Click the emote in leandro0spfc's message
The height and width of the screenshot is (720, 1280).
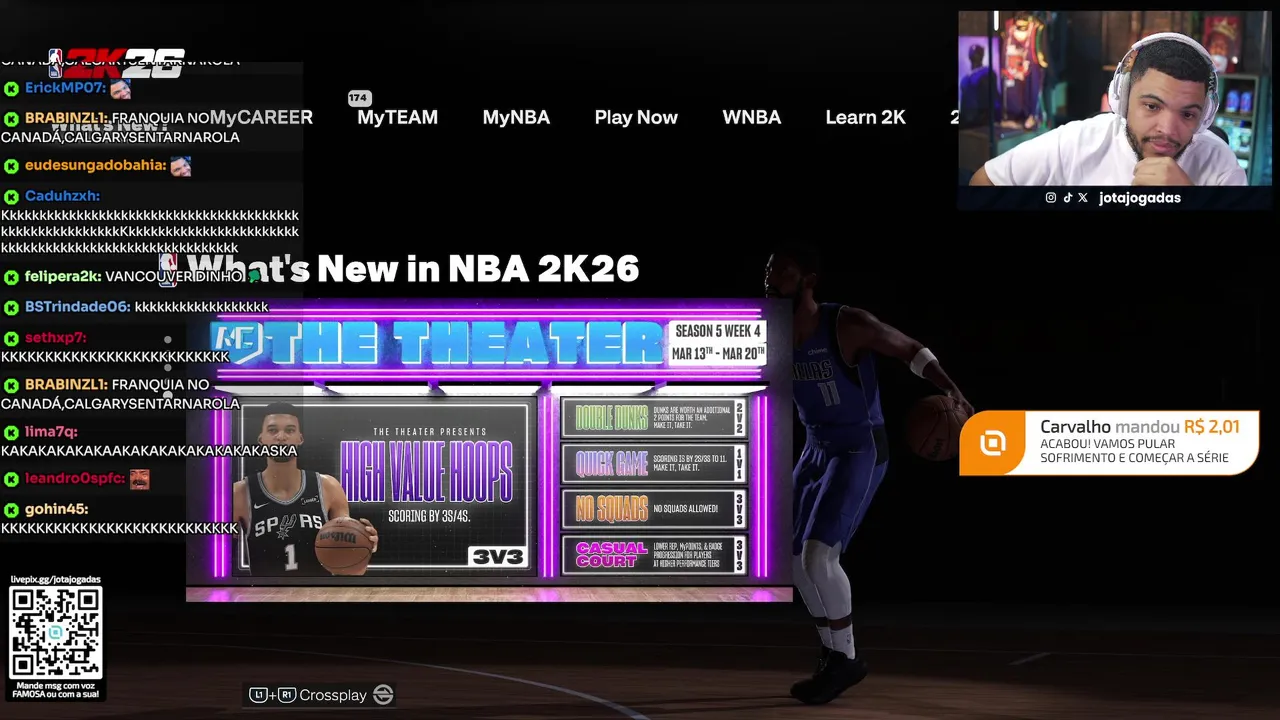tap(139, 479)
